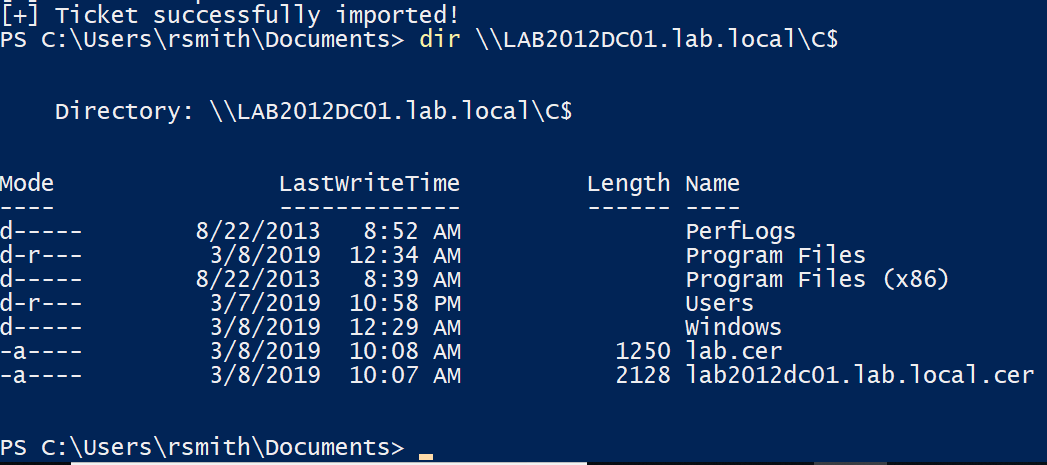Image resolution: width=1047 pixels, height=465 pixels.
Task: Click the bottom PS prompt path text
Action: (200, 446)
